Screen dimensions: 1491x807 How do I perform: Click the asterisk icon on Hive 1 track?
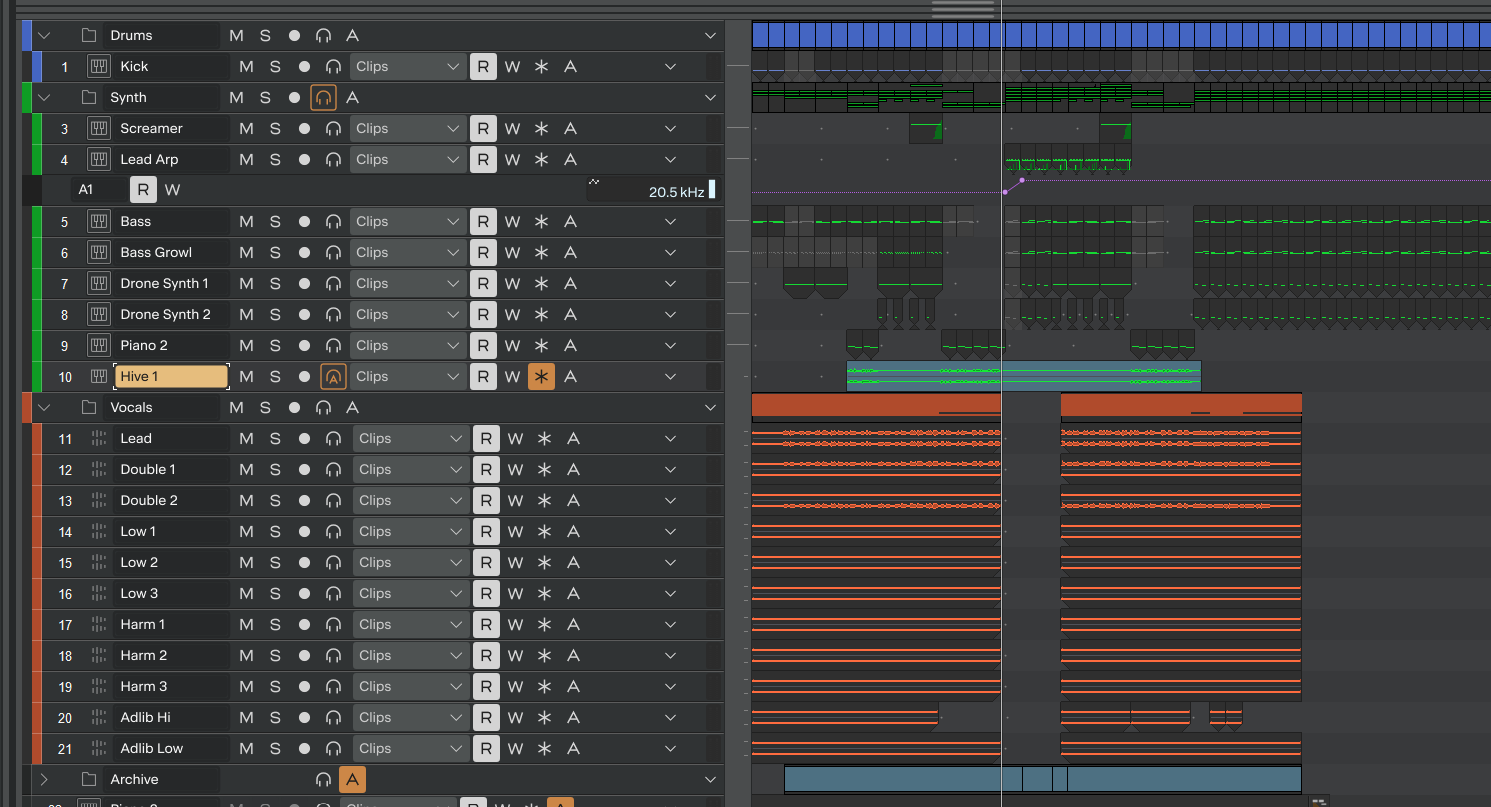pos(541,377)
